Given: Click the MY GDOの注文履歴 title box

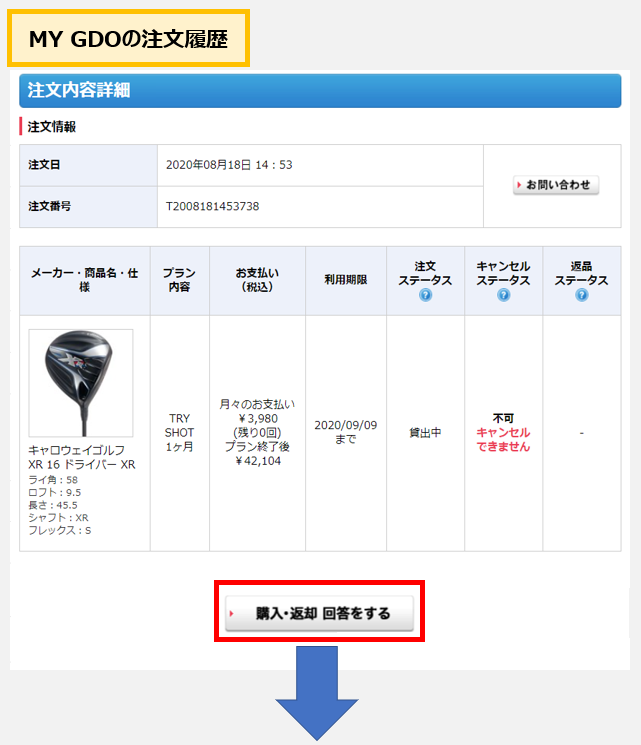Looking at the screenshot, I should (128, 38).
